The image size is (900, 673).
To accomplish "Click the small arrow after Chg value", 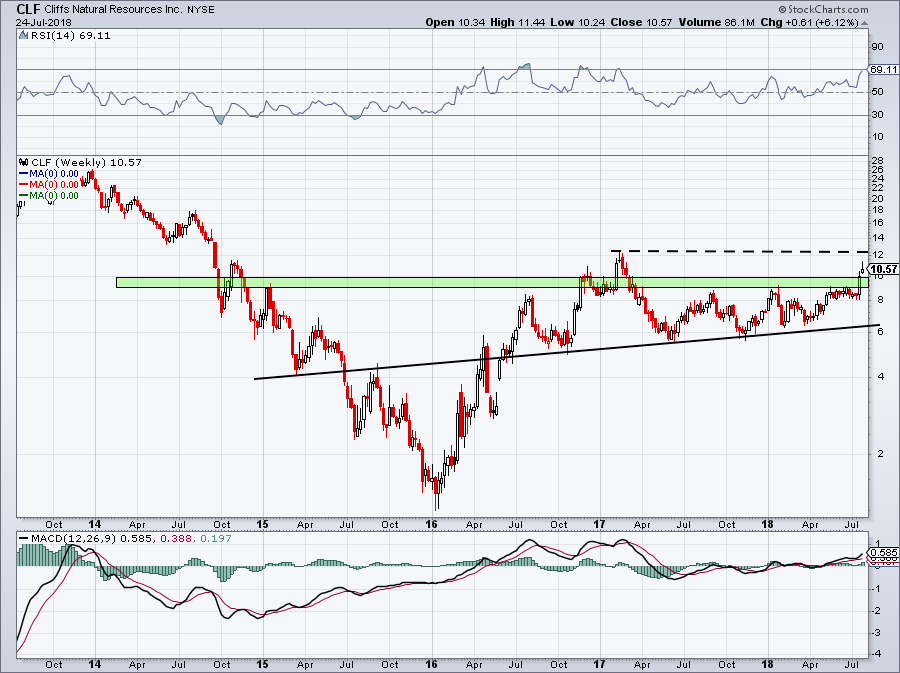I will 865,24.
